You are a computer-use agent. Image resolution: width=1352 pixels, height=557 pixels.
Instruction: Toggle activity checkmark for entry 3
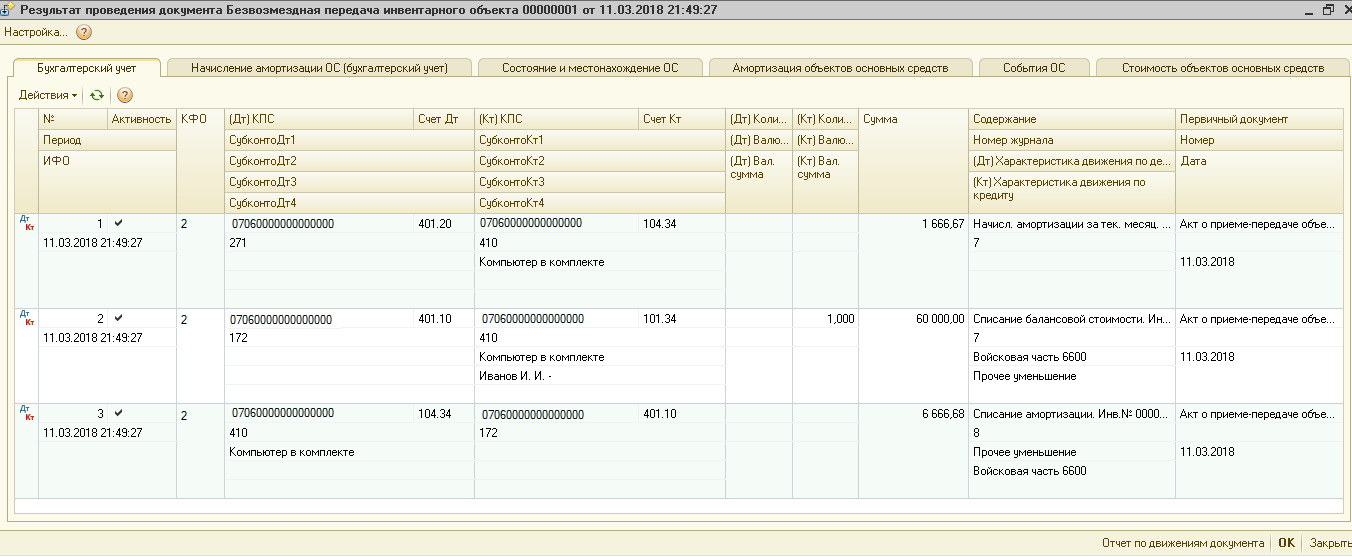coord(119,413)
